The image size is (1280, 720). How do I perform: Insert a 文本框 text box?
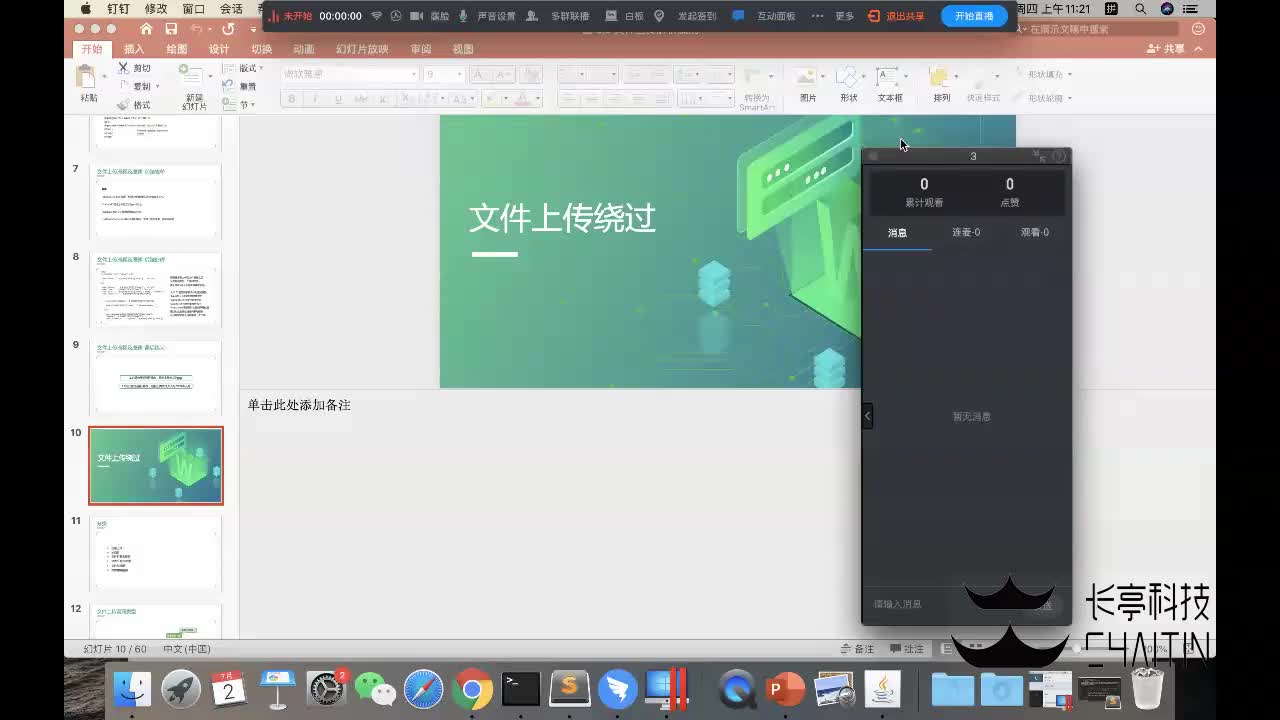point(890,84)
